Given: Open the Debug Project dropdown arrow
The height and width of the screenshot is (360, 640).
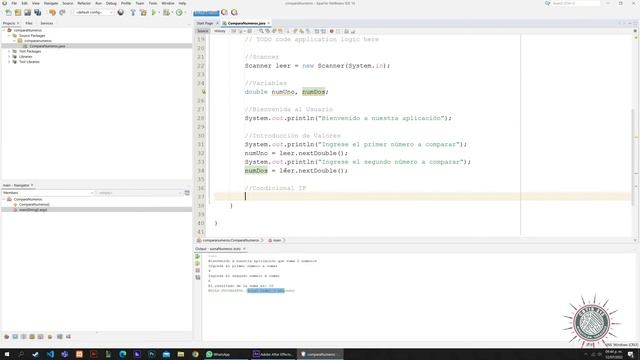Looking at the screenshot, I should [171, 13].
